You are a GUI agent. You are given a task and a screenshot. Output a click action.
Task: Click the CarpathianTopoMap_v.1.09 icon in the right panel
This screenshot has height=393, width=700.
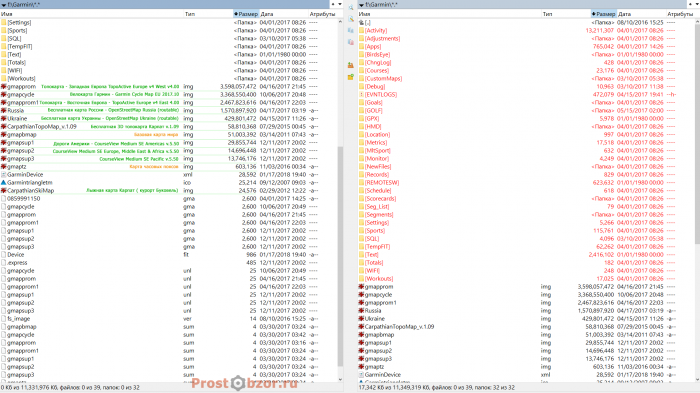362,326
